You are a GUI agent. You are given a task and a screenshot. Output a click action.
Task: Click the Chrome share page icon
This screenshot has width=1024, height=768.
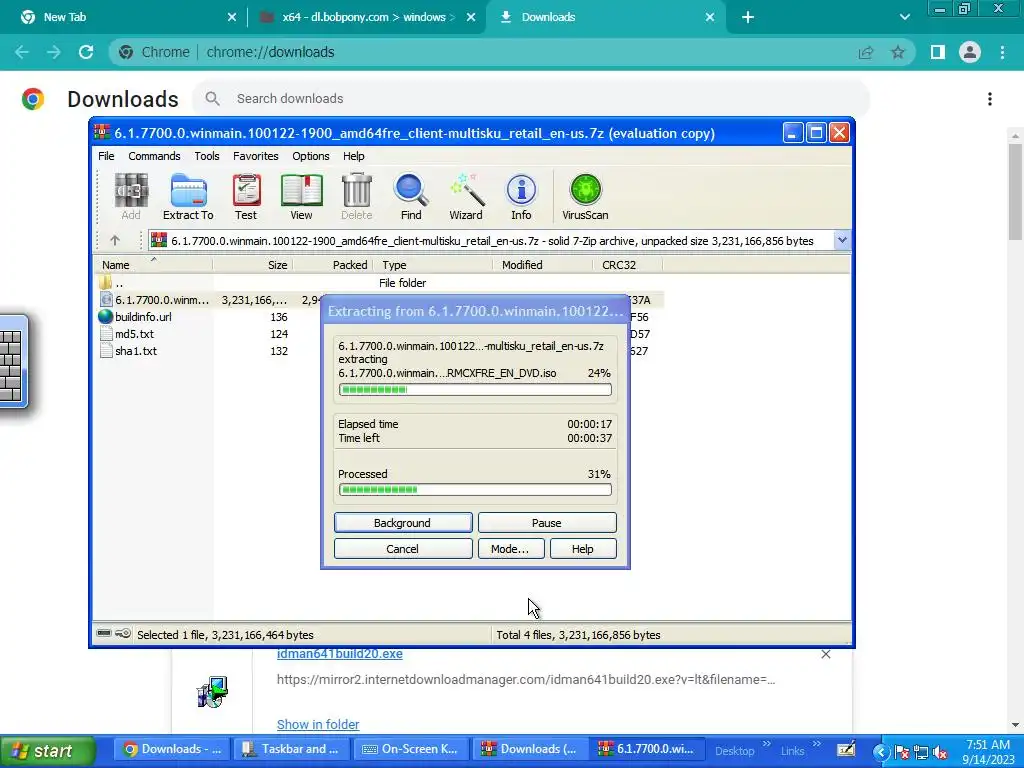(x=866, y=52)
